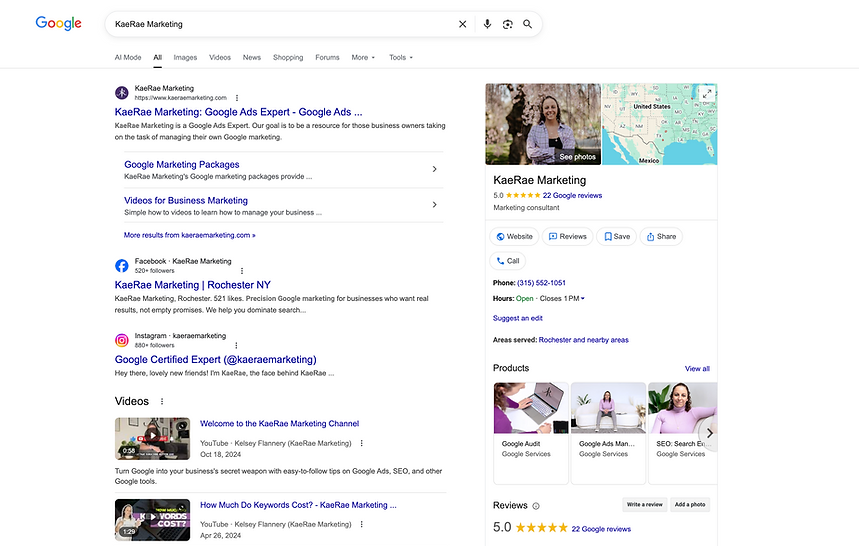Viewport: 859px width, 546px height.
Task: Switch to Videos tab
Action: tap(220, 58)
